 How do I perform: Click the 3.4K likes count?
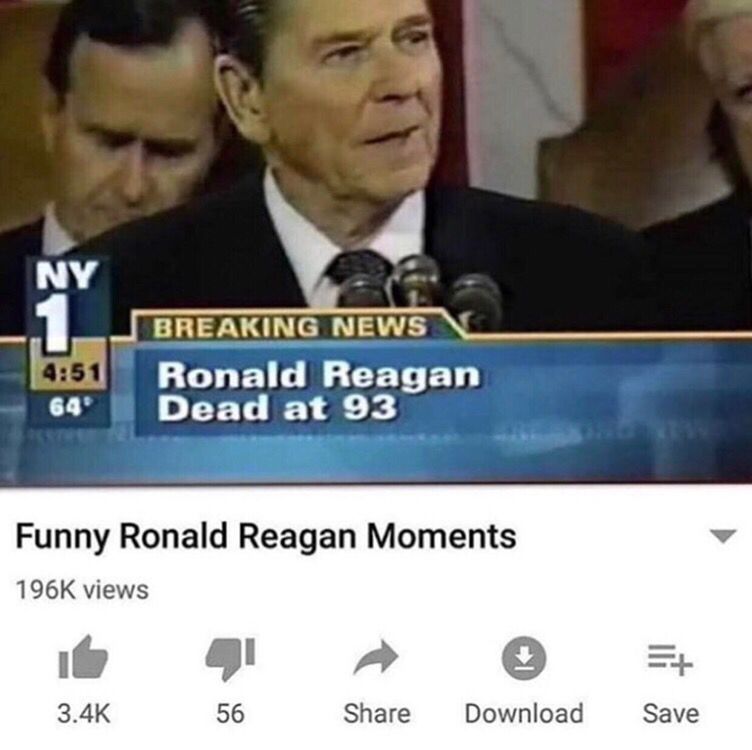click(x=84, y=713)
